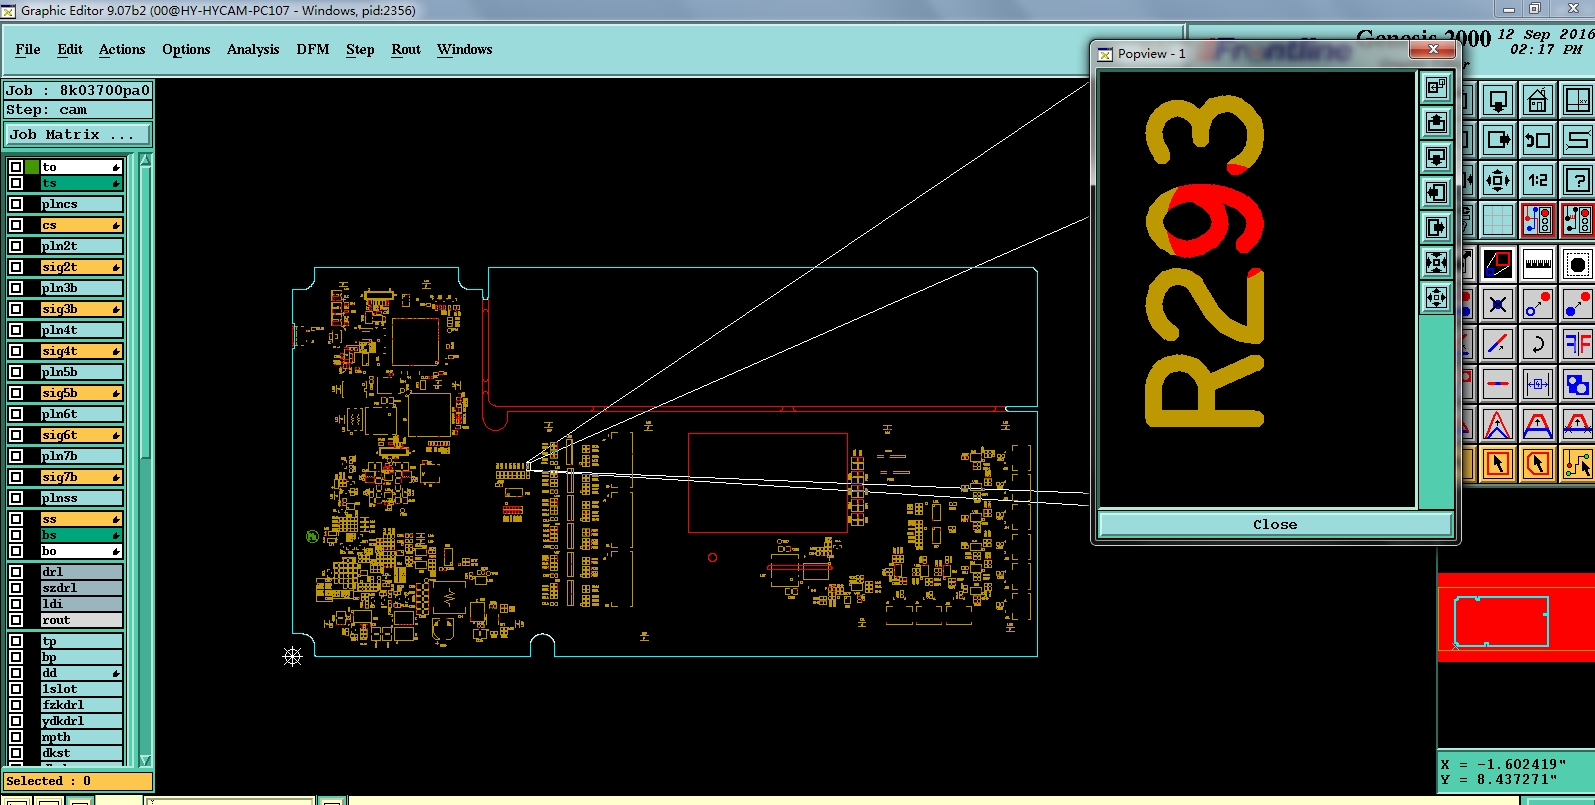Select the polygon pointer selection icon

pos(1537,464)
